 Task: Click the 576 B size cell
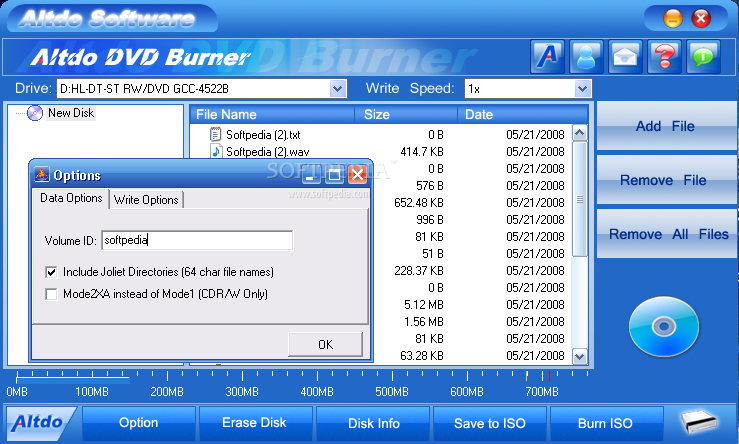(x=430, y=186)
